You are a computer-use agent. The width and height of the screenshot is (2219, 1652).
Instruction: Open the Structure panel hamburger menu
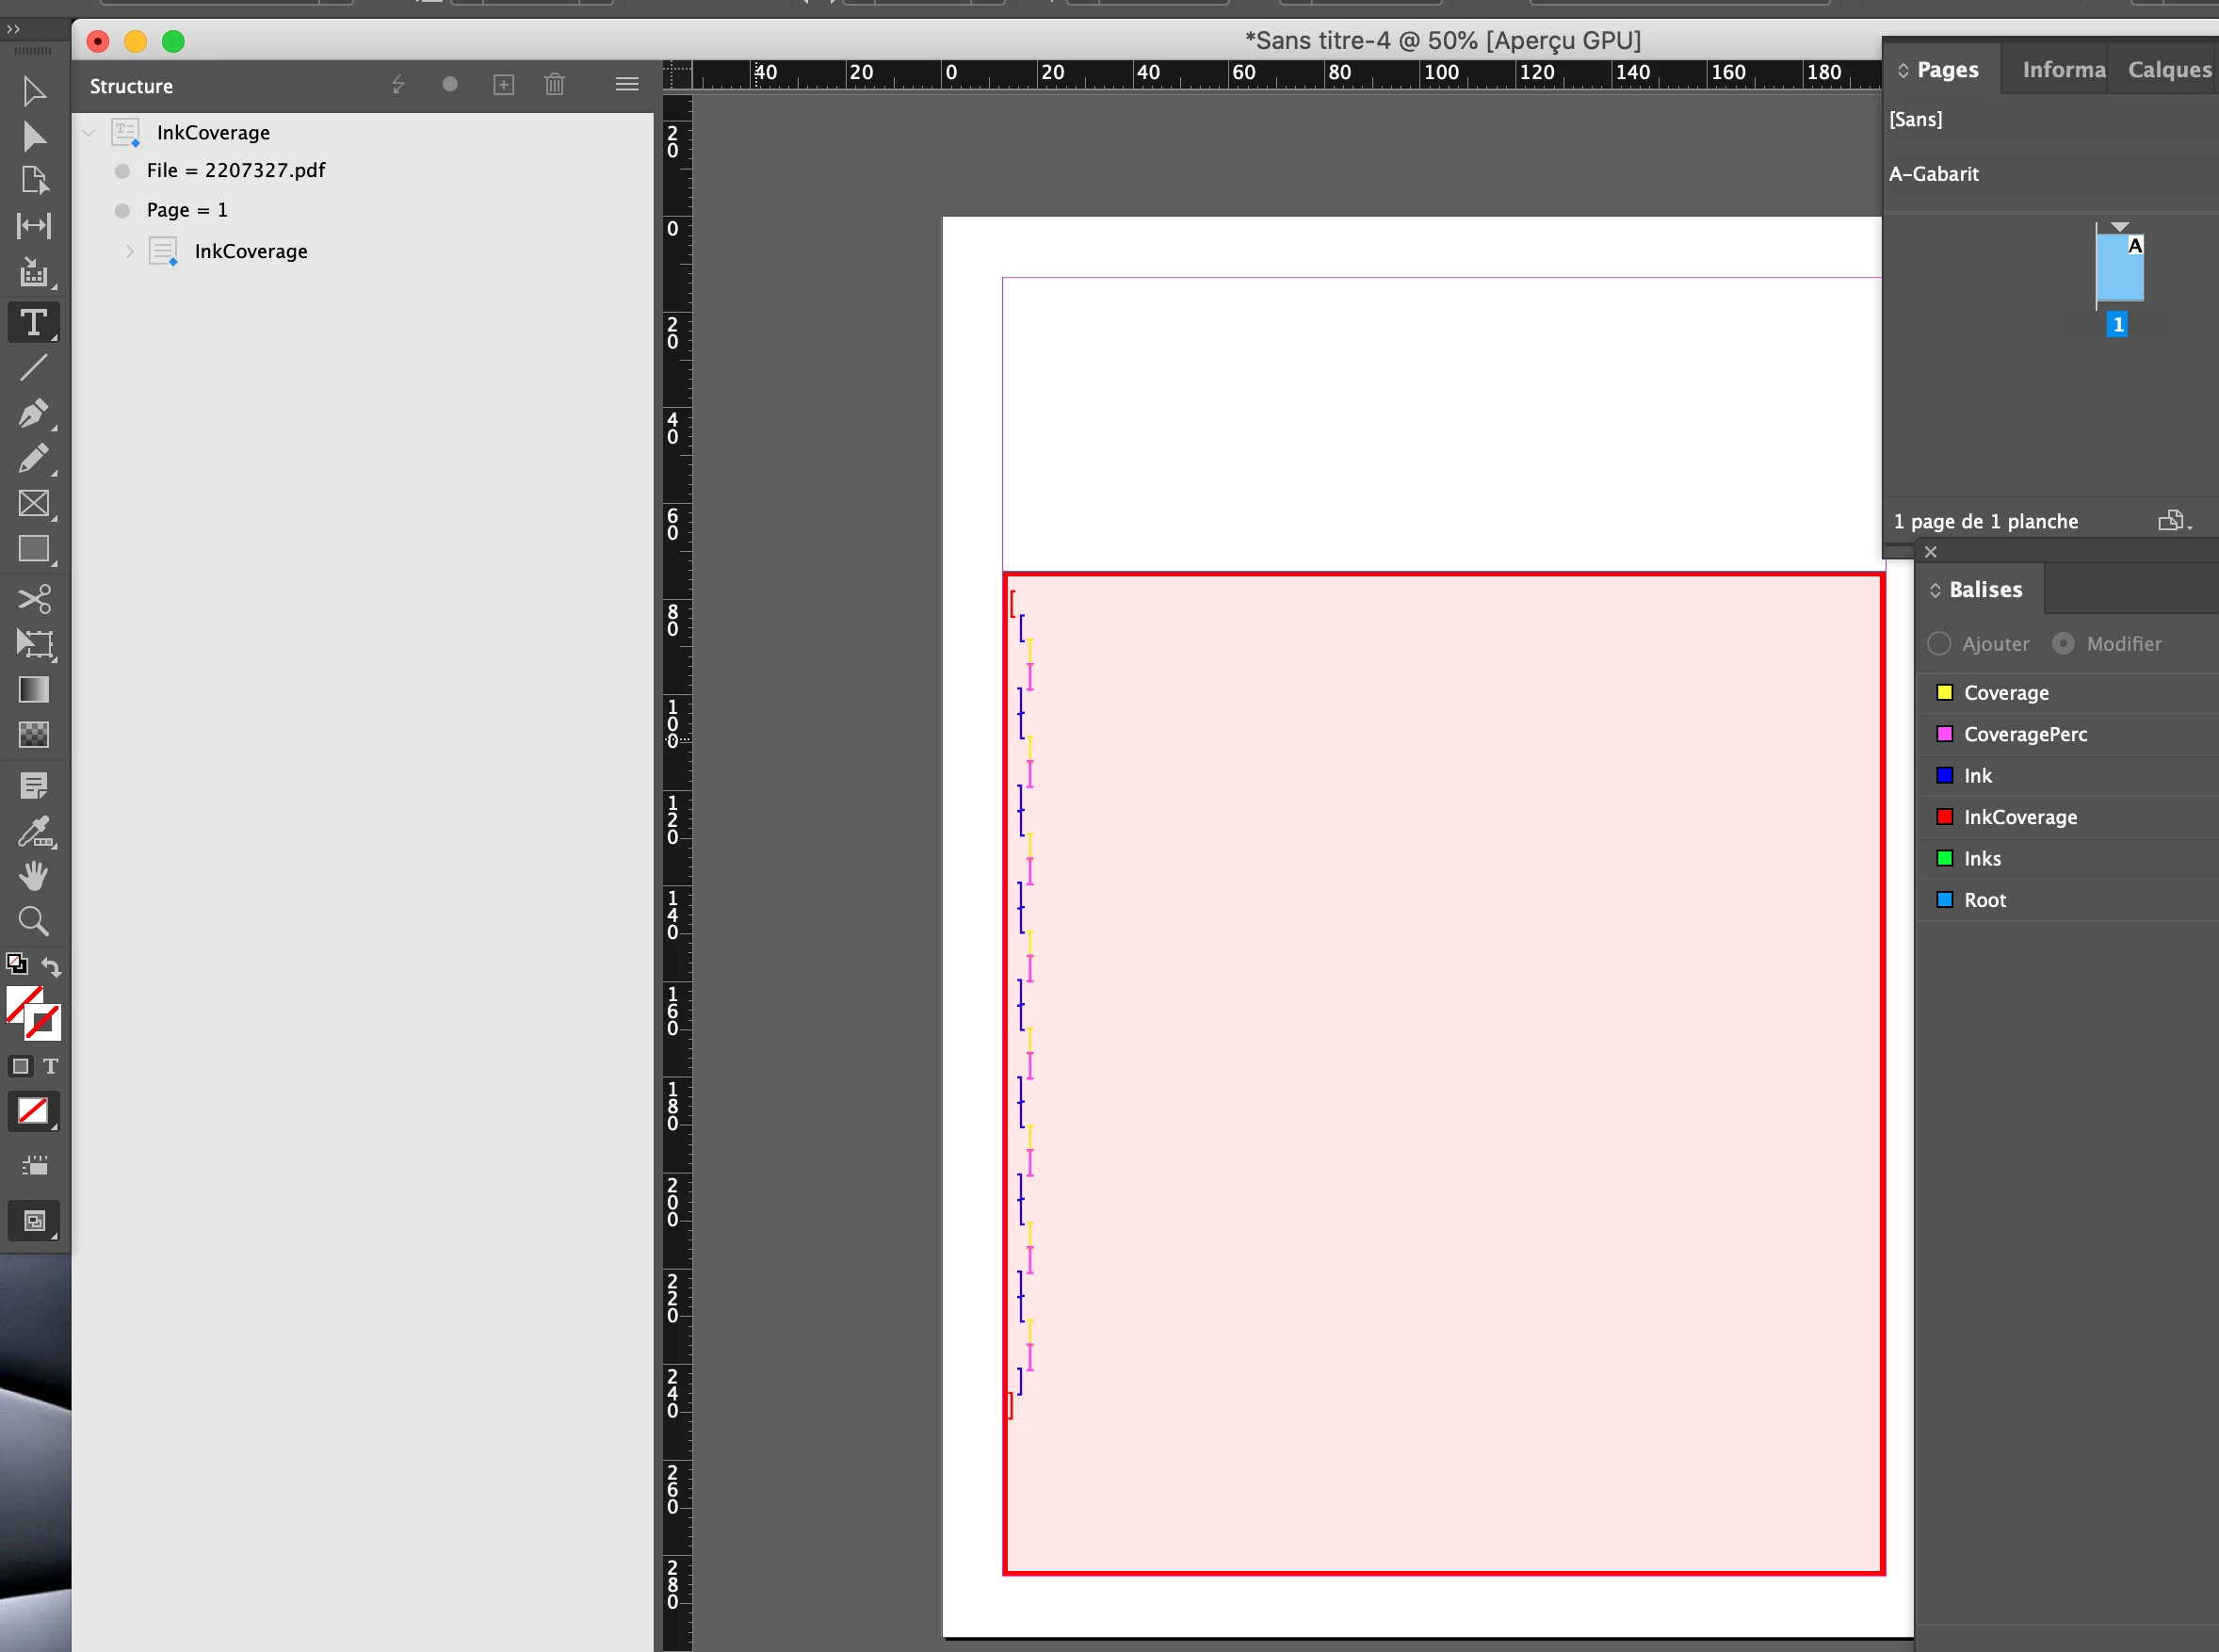627,85
